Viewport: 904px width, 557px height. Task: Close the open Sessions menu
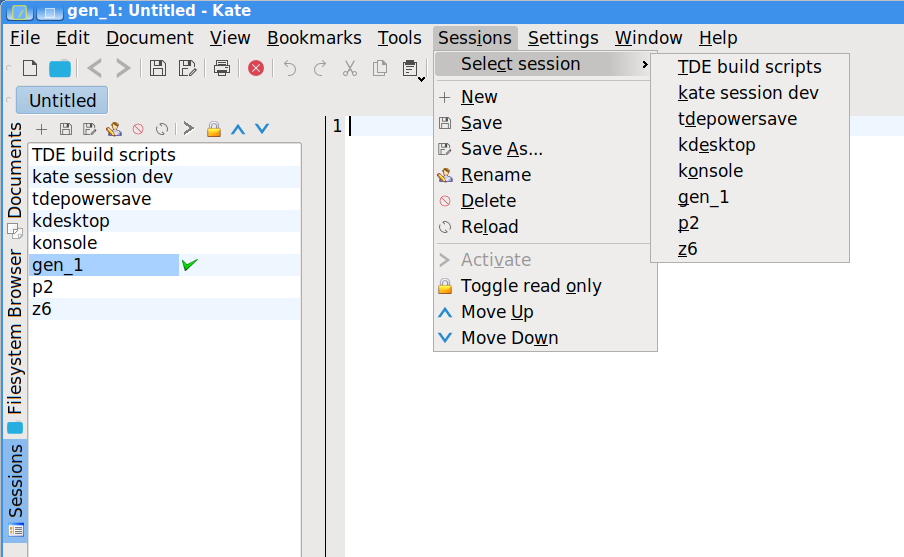coord(475,38)
